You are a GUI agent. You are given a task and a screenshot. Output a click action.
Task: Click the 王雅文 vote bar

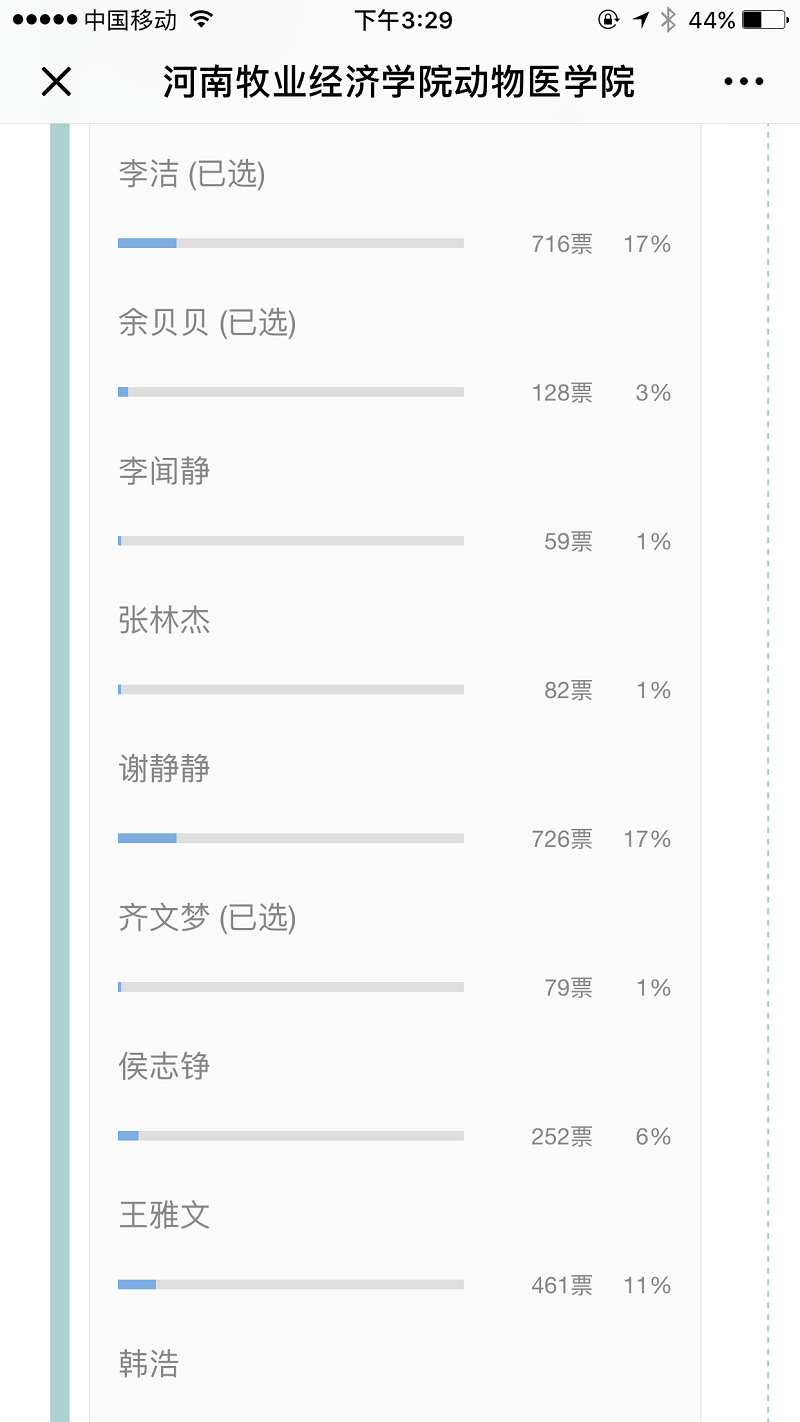click(x=290, y=1284)
